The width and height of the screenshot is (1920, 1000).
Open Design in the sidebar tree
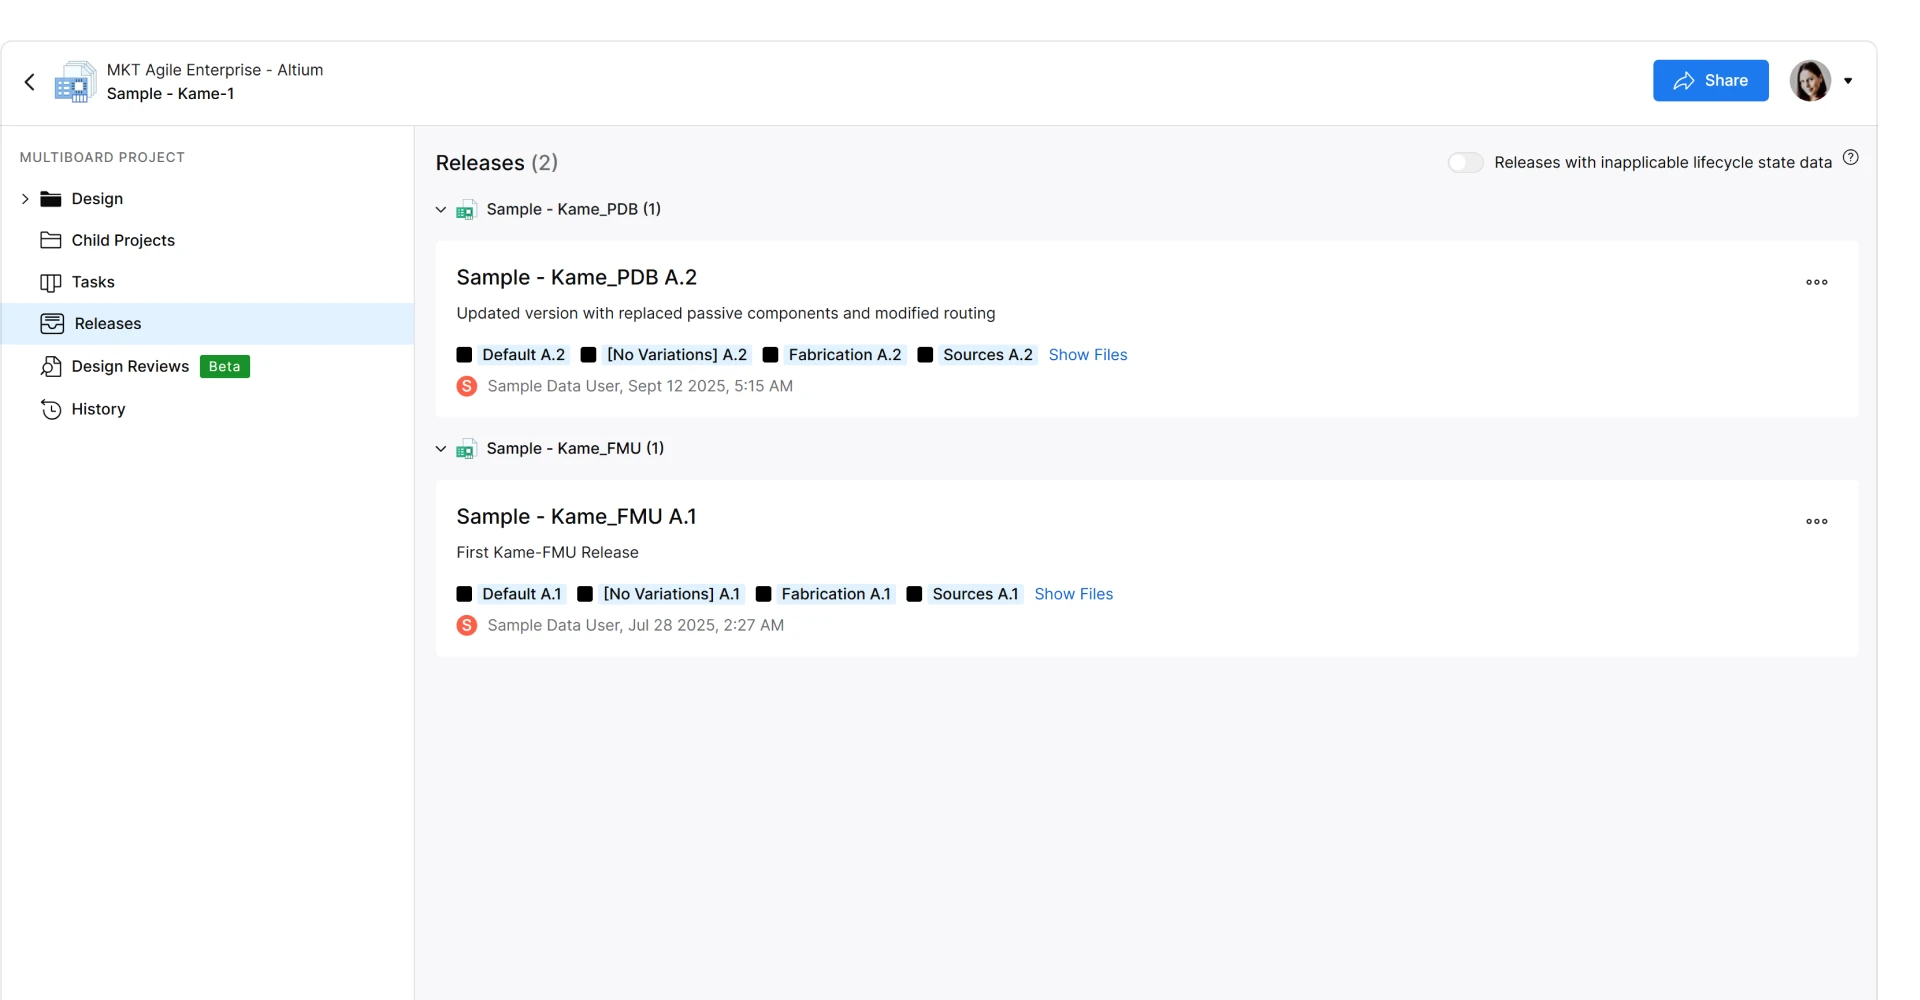tap(97, 199)
